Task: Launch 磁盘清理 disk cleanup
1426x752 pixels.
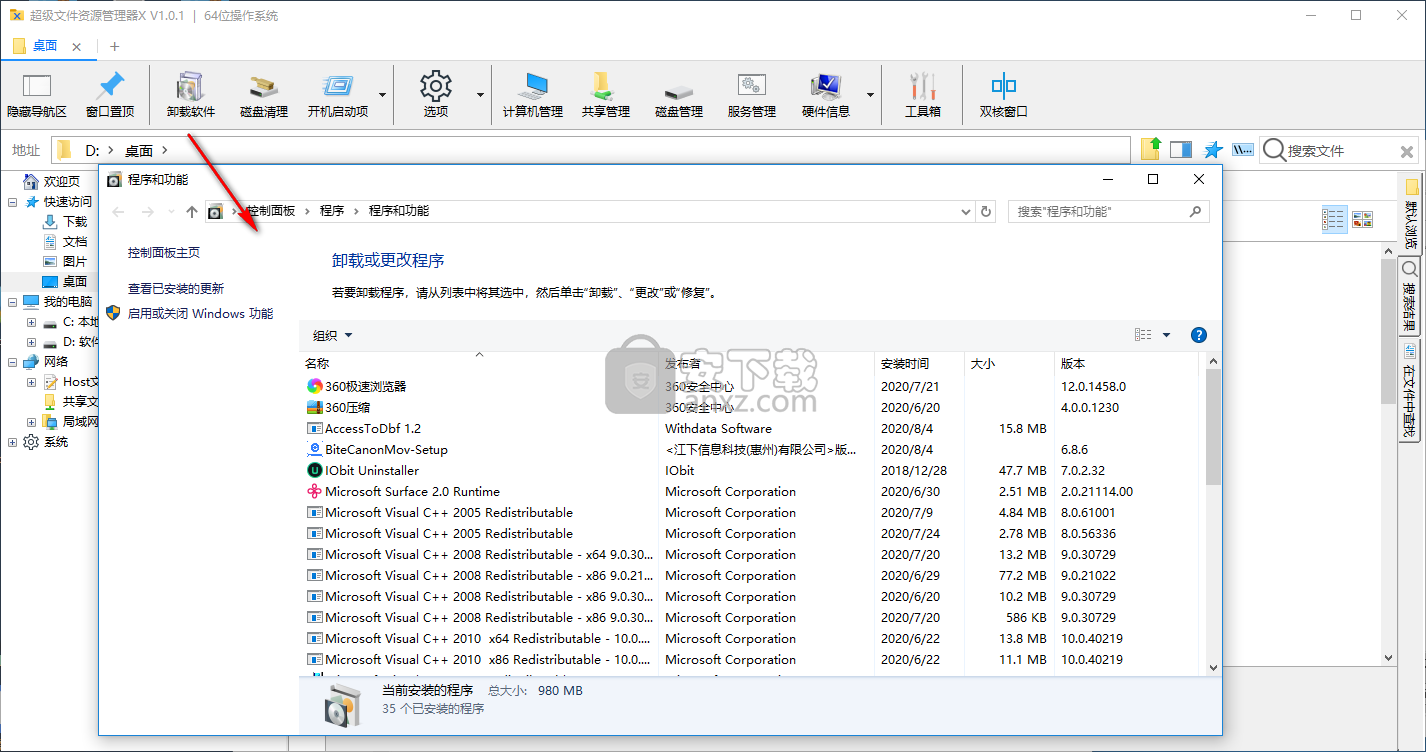Action: (x=264, y=96)
